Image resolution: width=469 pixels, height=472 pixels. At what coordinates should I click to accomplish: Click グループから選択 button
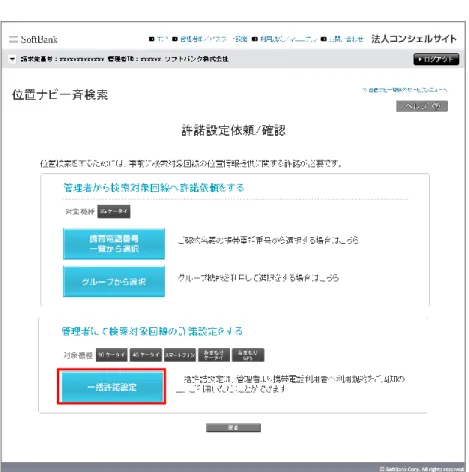[114, 281]
